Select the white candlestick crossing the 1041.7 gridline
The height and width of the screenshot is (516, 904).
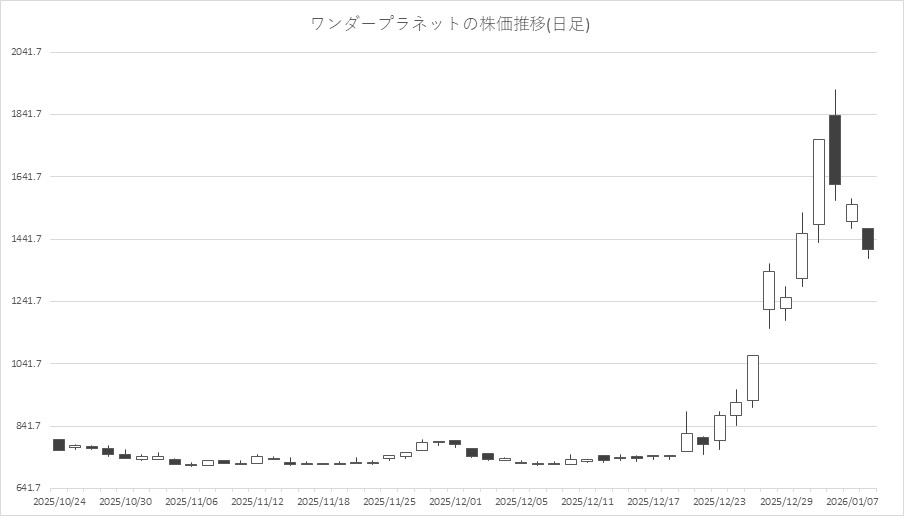752,378
